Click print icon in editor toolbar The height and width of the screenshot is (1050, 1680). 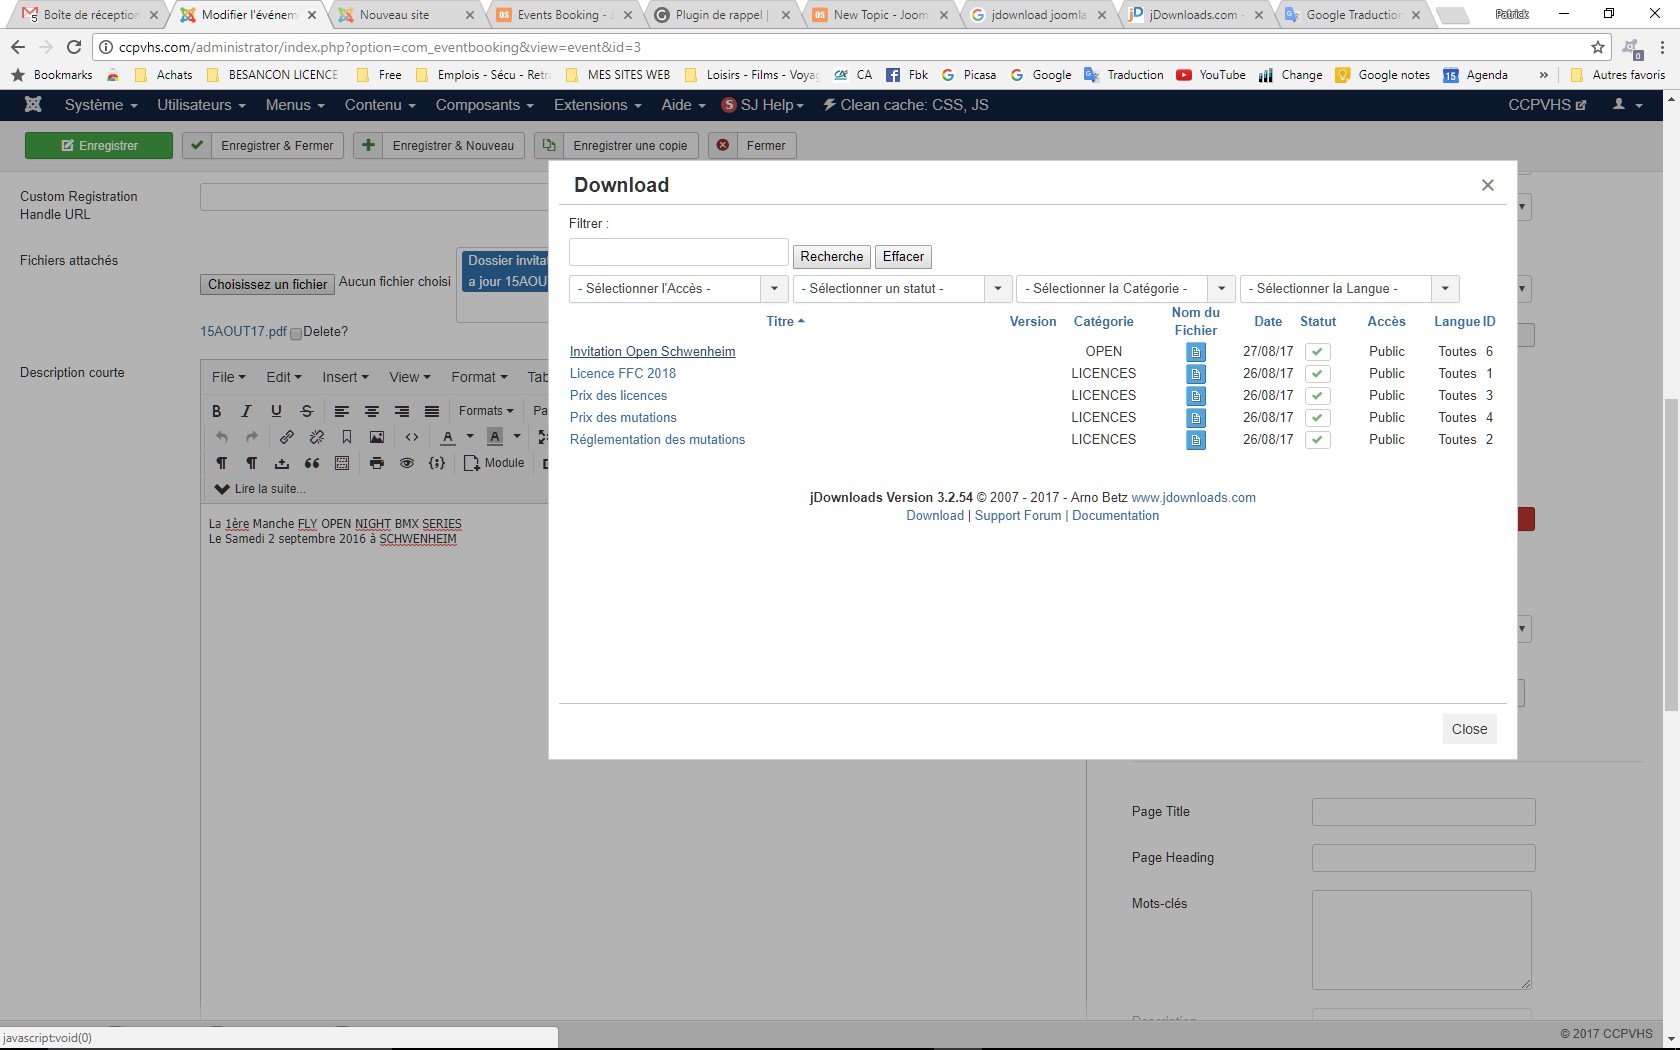(x=377, y=463)
